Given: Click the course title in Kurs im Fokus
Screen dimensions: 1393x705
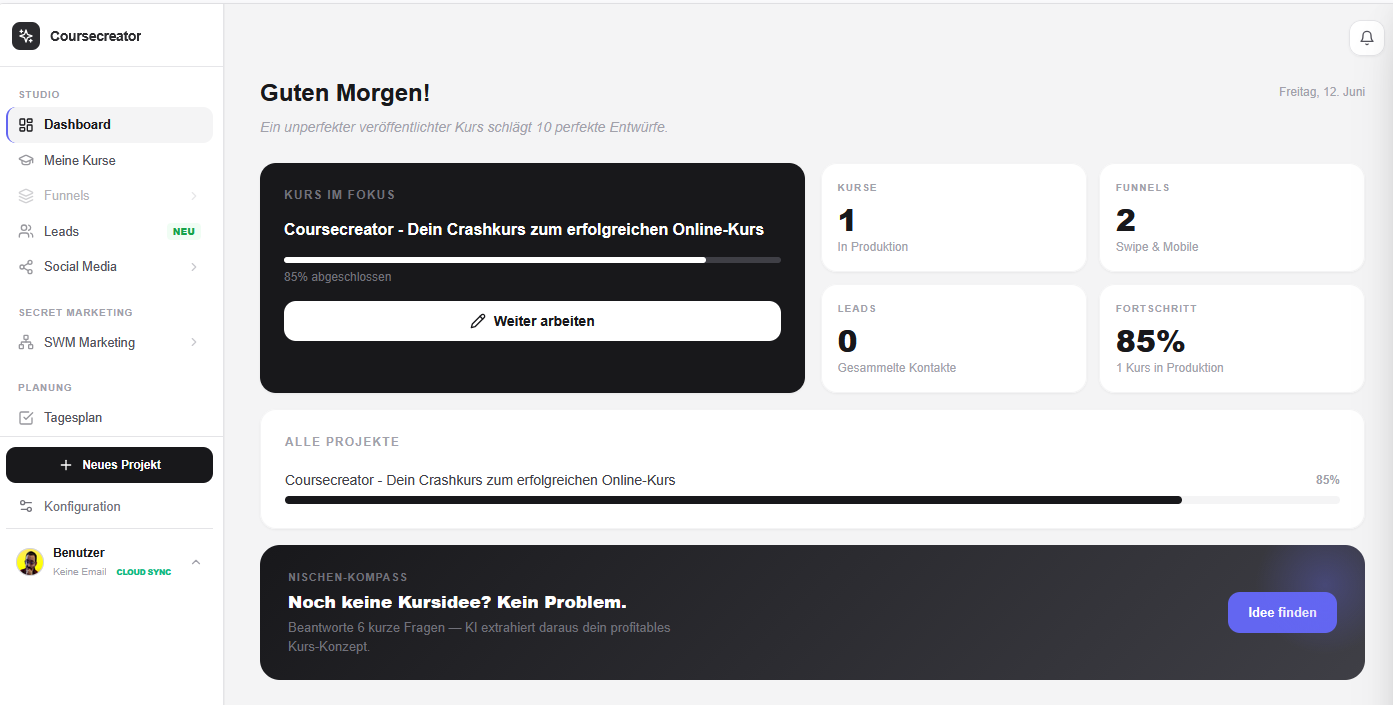Looking at the screenshot, I should (524, 230).
